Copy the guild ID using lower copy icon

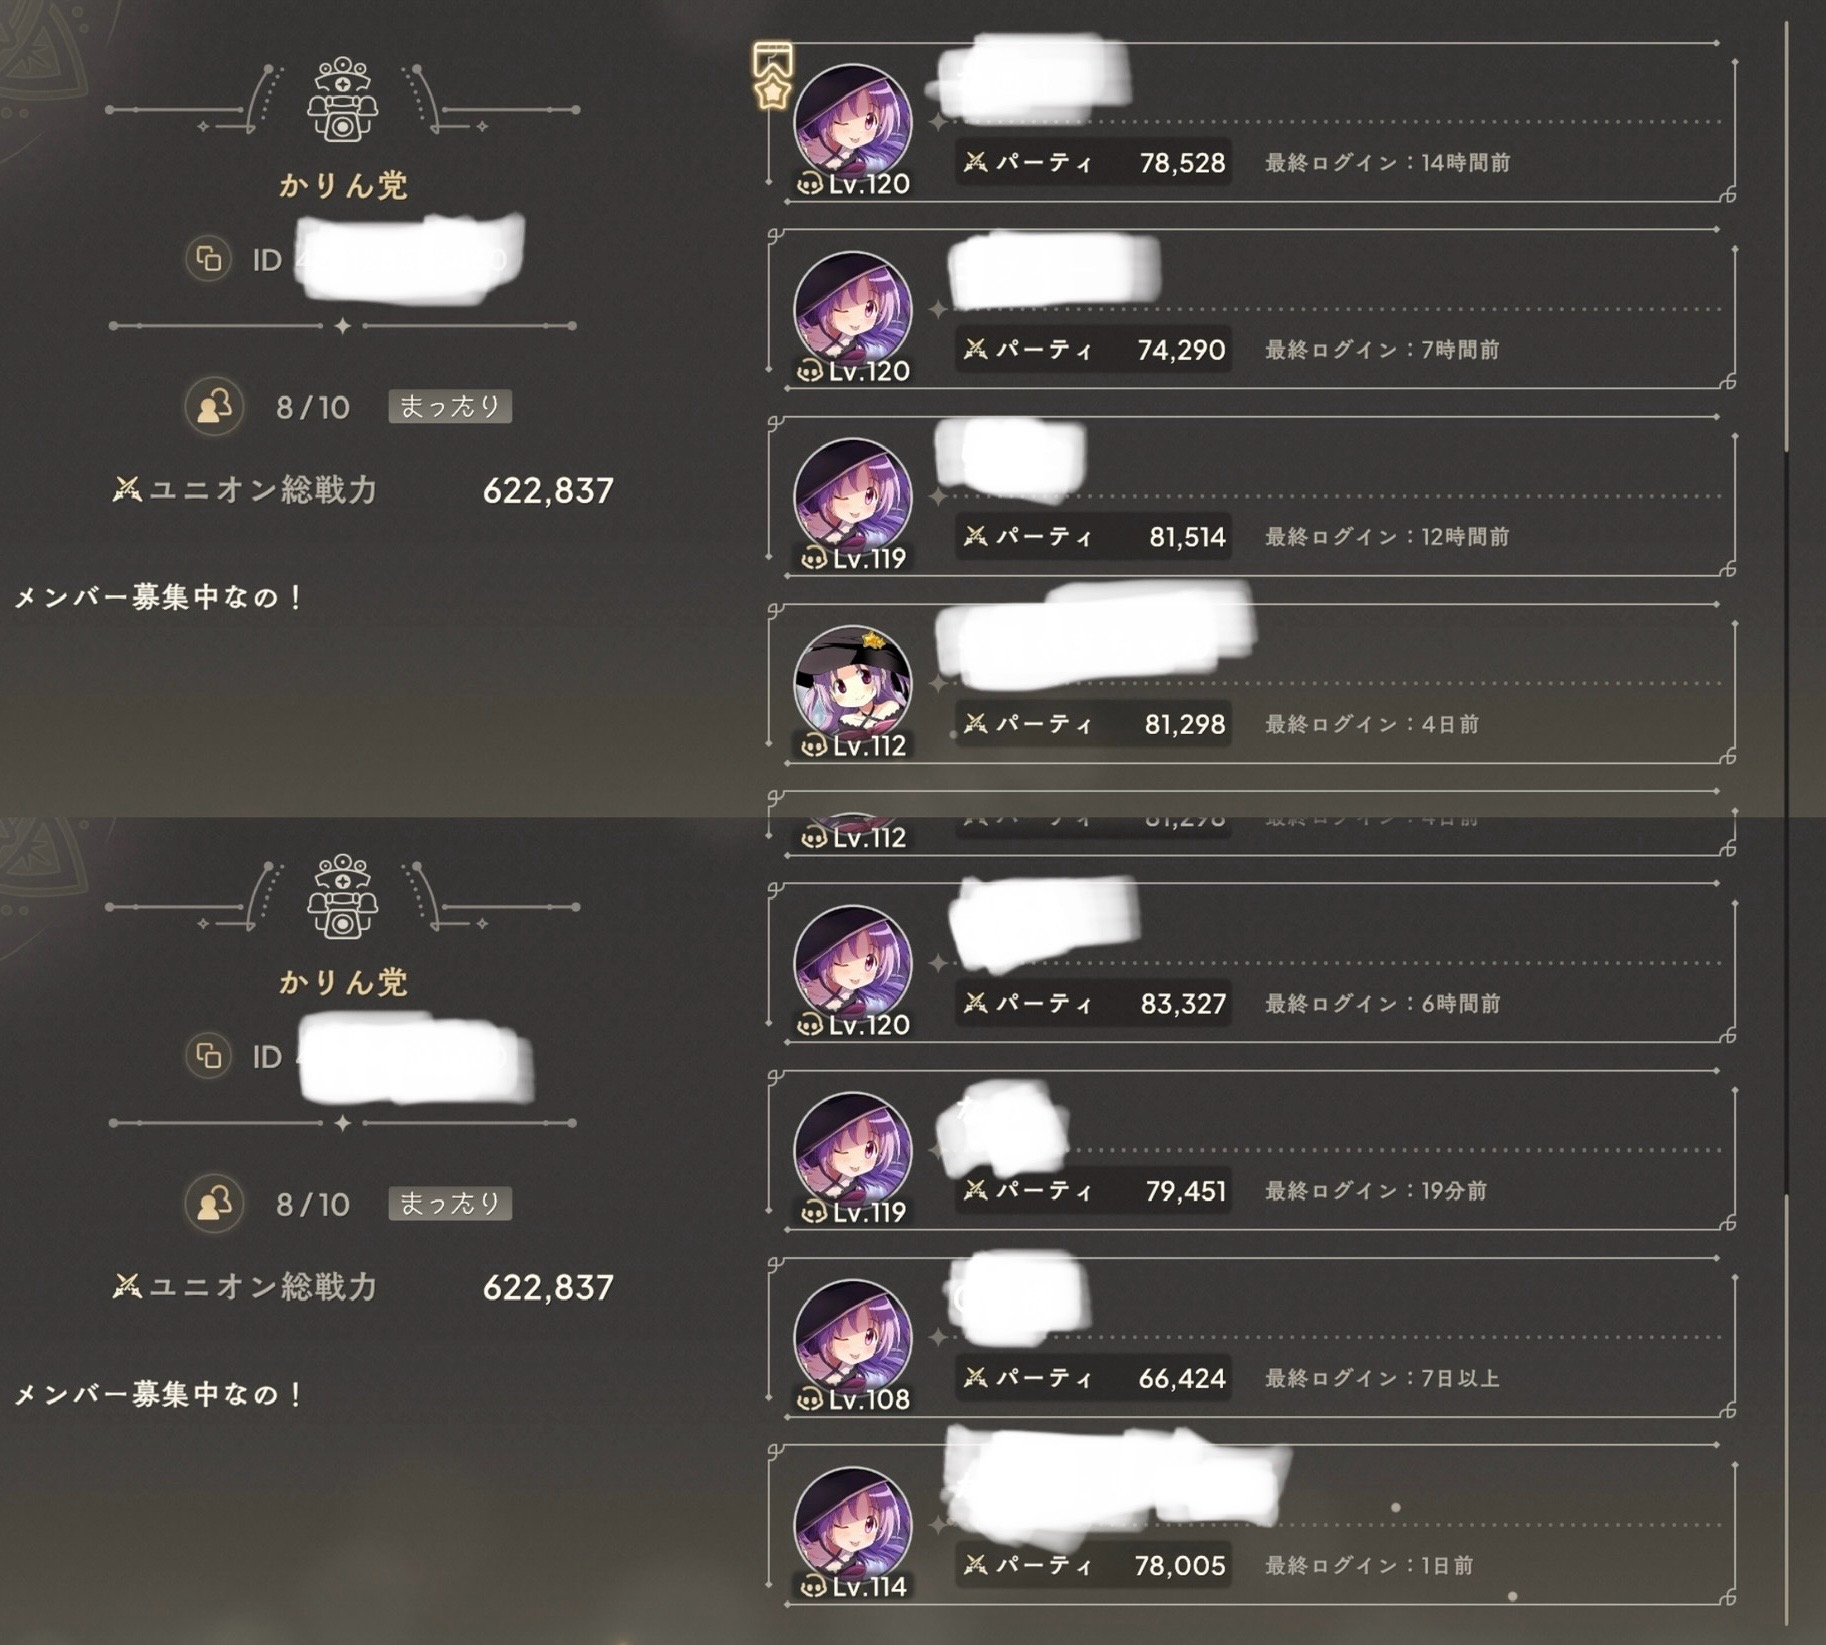[209, 1056]
